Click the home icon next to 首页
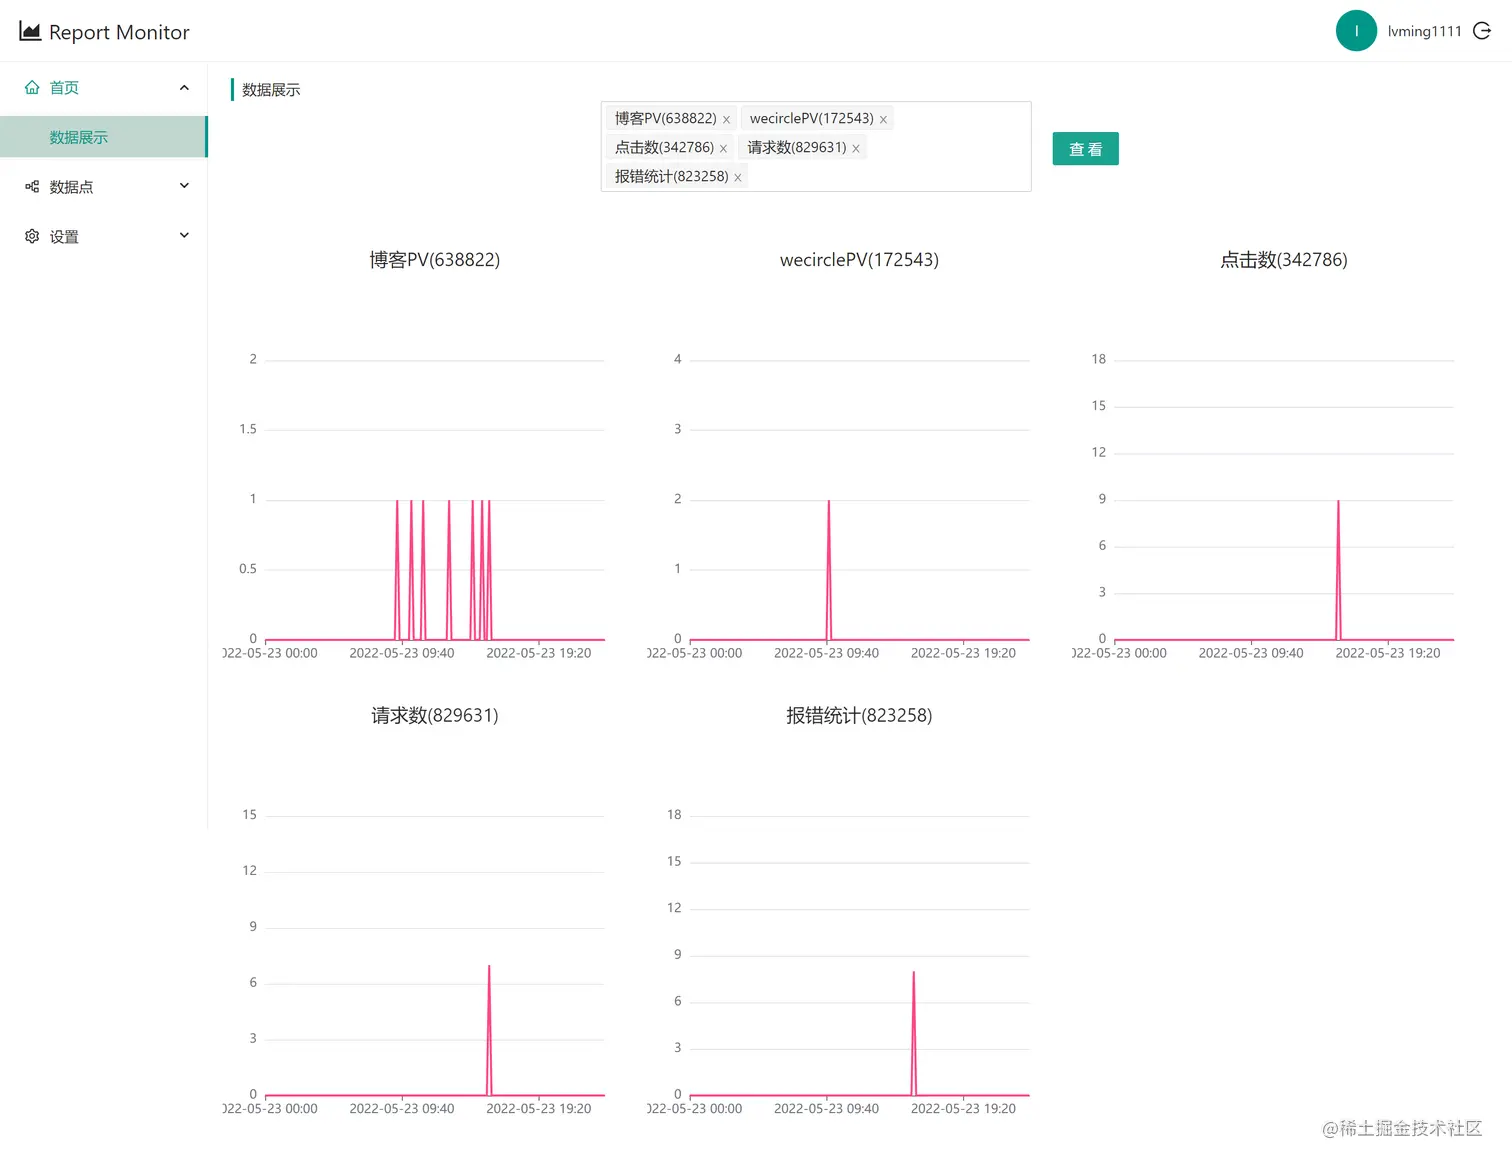The width and height of the screenshot is (1512, 1168). pyautogui.click(x=32, y=88)
